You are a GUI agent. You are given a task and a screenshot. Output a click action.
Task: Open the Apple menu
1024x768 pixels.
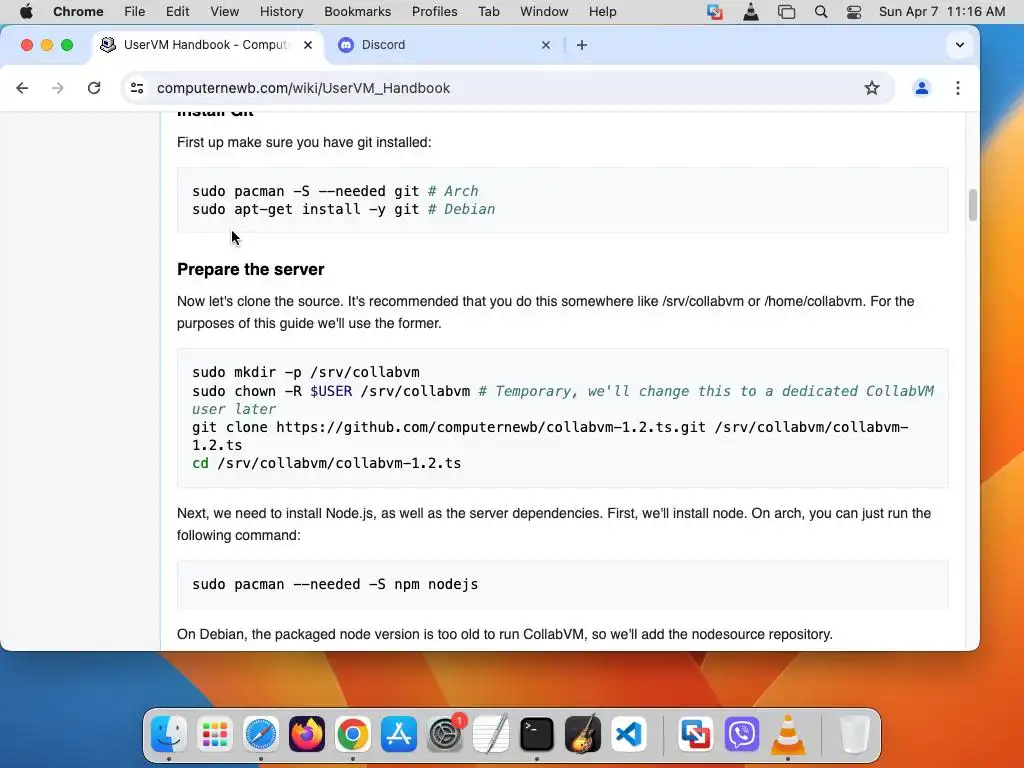[26, 12]
